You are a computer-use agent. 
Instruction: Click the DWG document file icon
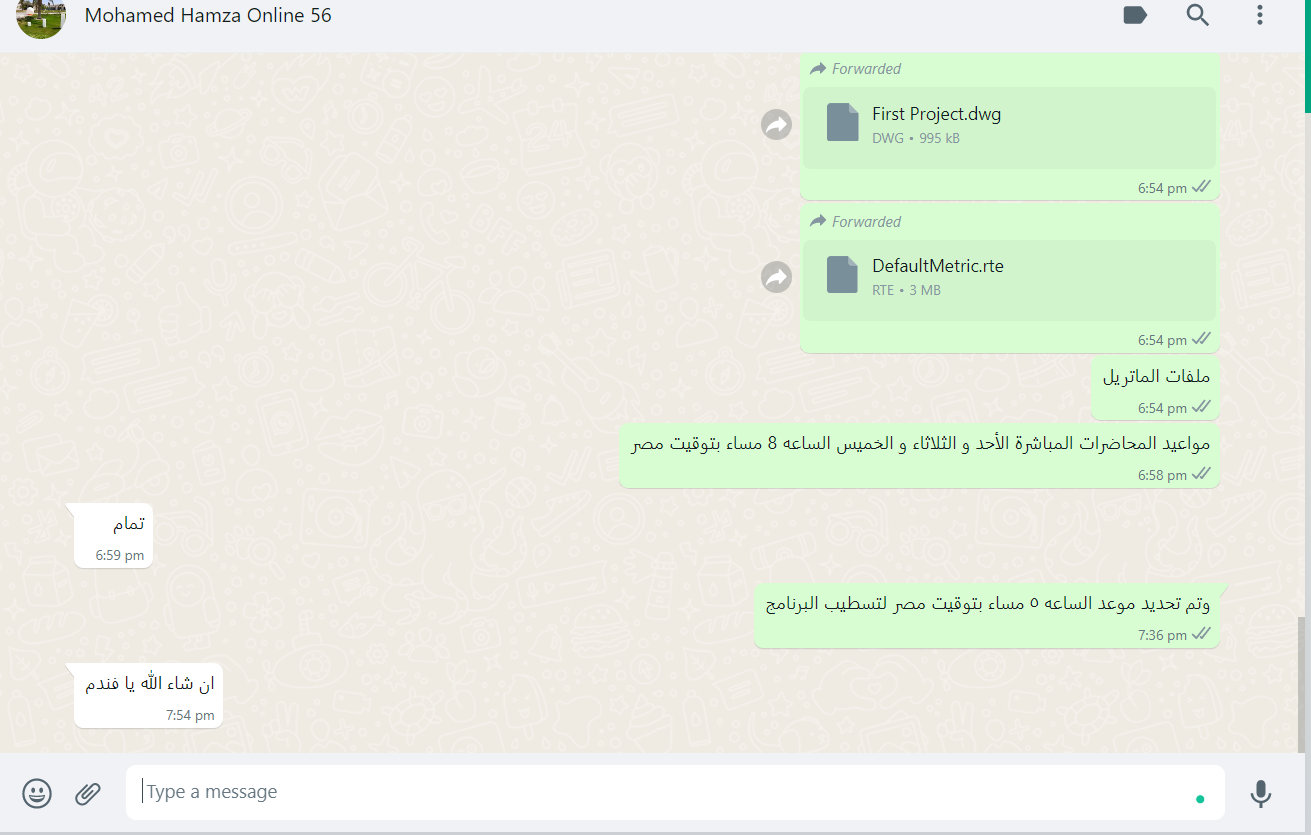tap(843, 122)
